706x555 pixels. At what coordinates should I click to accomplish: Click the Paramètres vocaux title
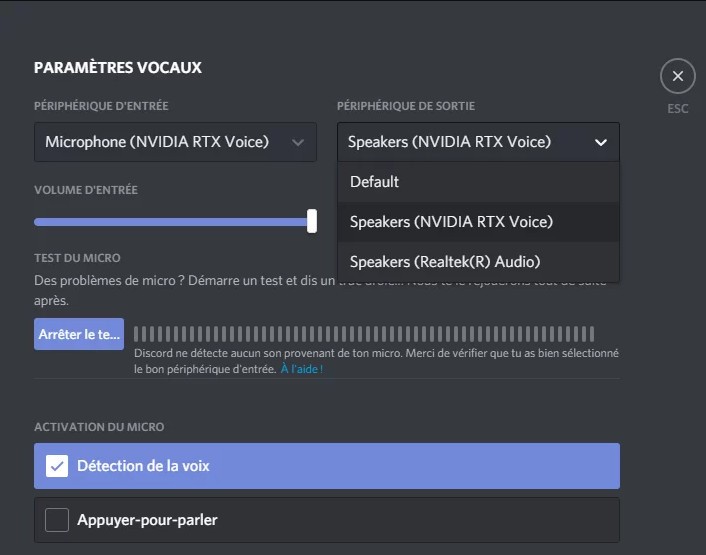pyautogui.click(x=118, y=68)
